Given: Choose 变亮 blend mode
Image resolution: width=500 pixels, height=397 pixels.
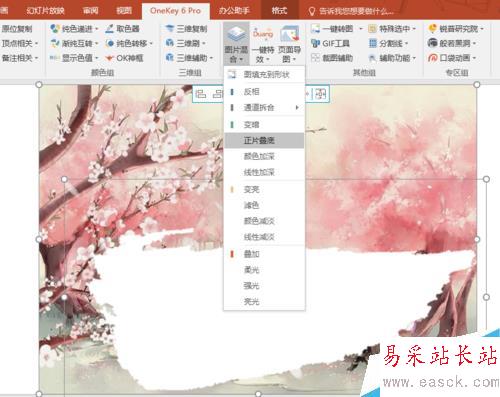Looking at the screenshot, I should (264, 189).
